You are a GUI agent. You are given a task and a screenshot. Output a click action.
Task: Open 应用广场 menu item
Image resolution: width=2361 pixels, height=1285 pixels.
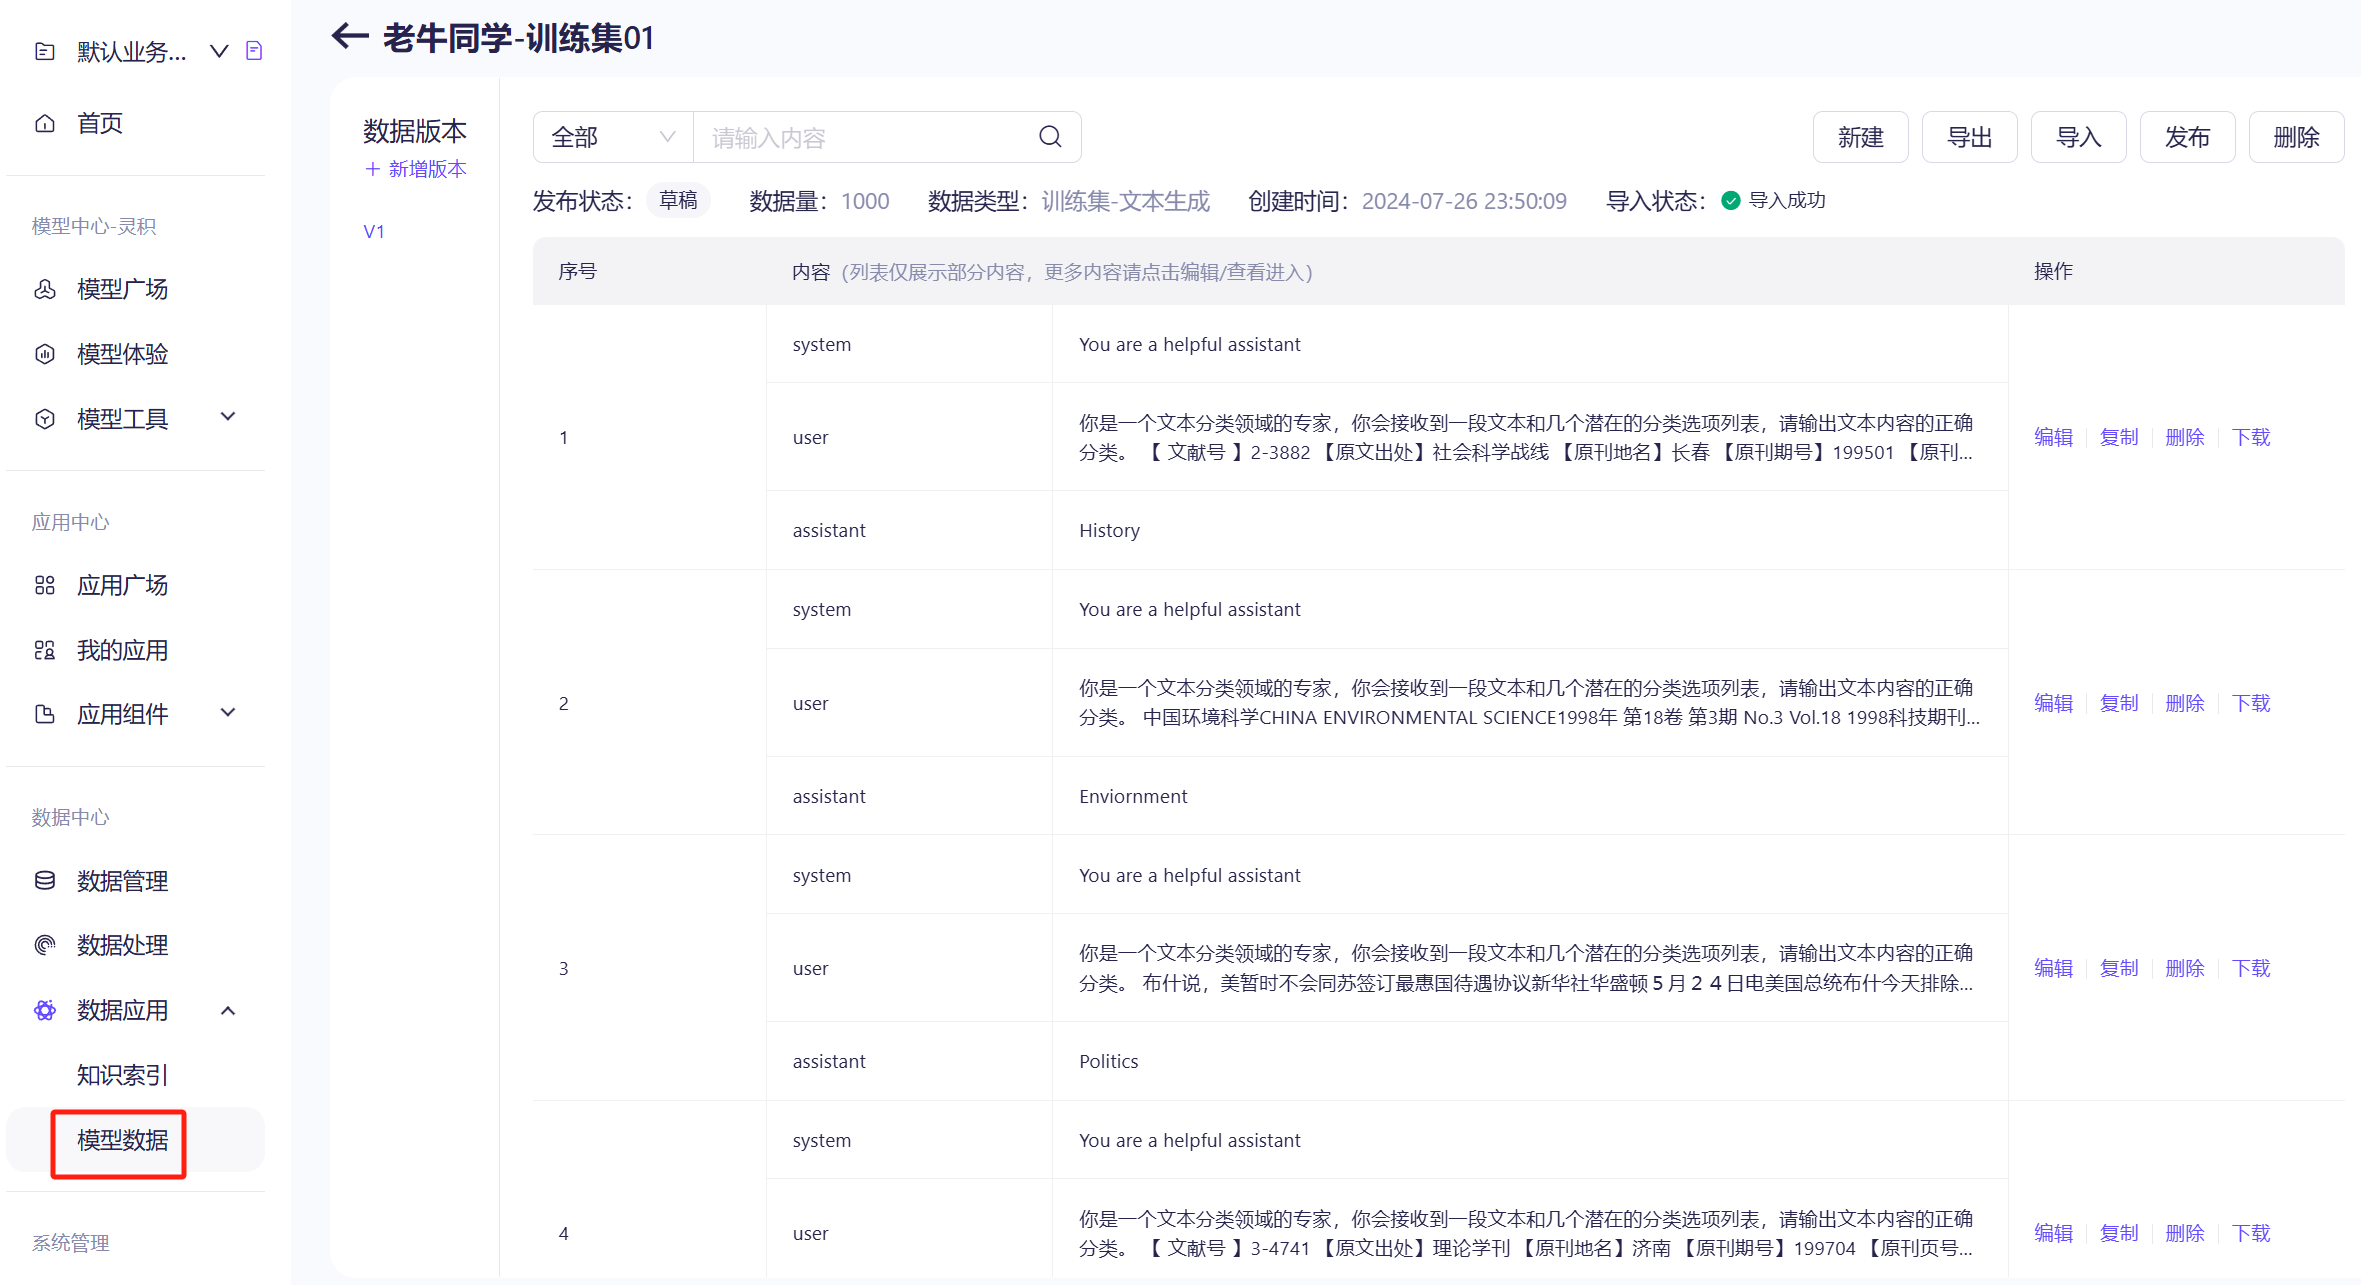pos(122,585)
